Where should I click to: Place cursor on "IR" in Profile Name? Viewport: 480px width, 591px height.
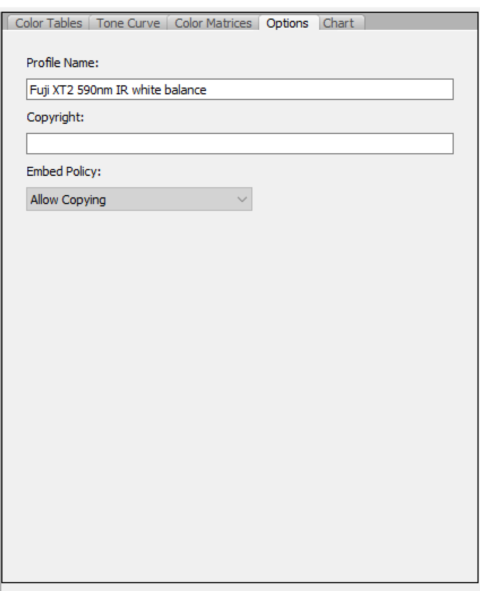coord(122,90)
